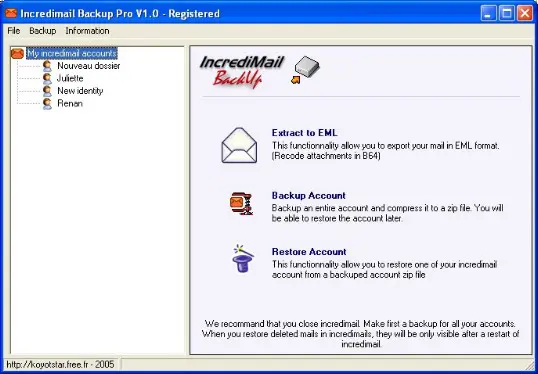Select the New identity account
Screen dimensions: 538x374
coord(80,91)
